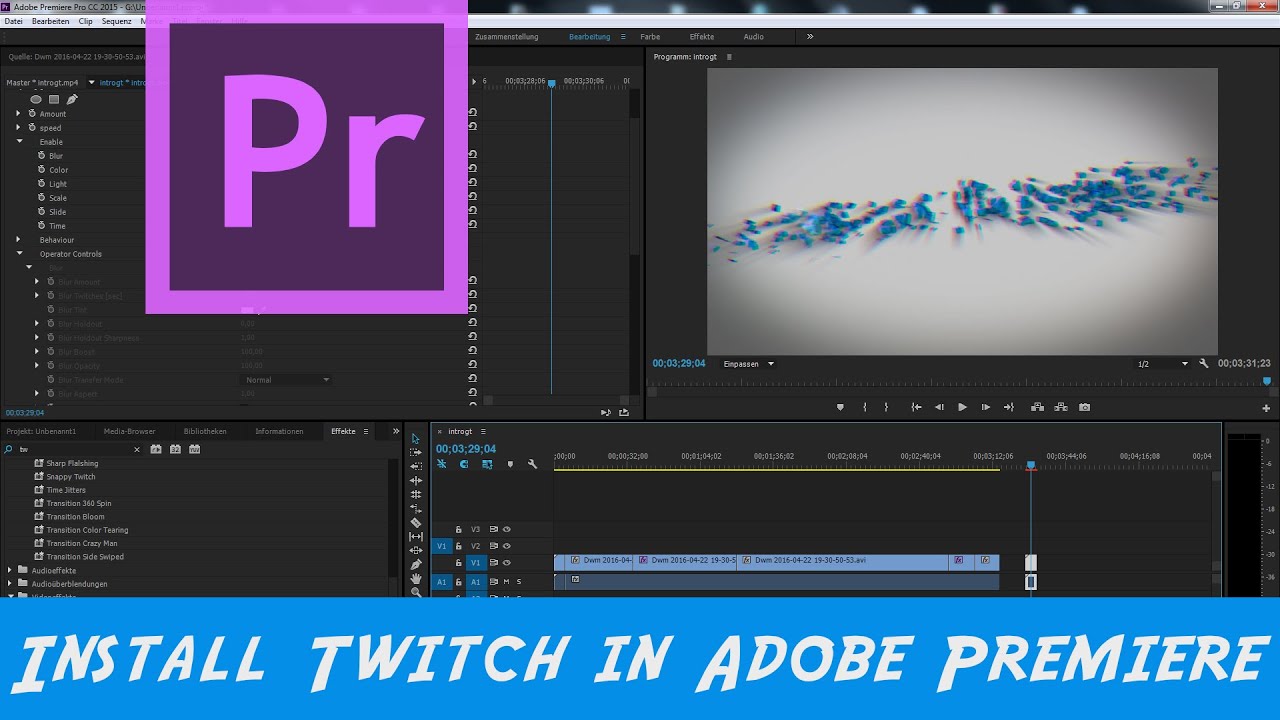Click free draw bezier pen mask
Viewport: 1280px width, 720px height.
[x=72, y=99]
